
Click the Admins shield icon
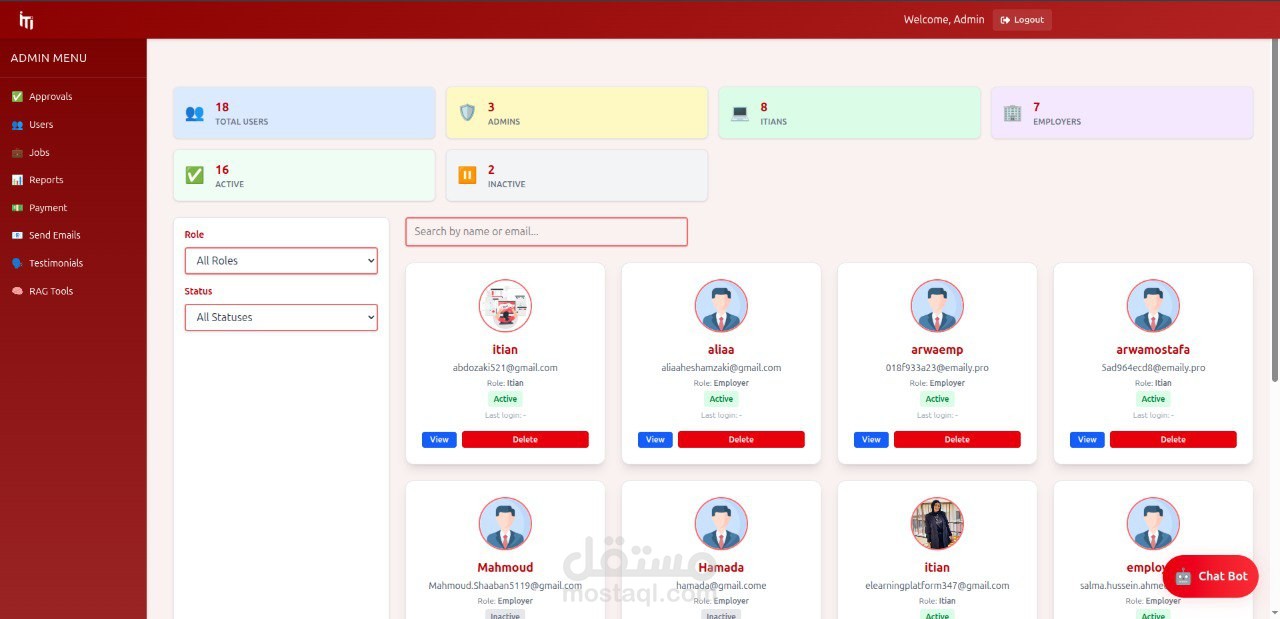(467, 113)
